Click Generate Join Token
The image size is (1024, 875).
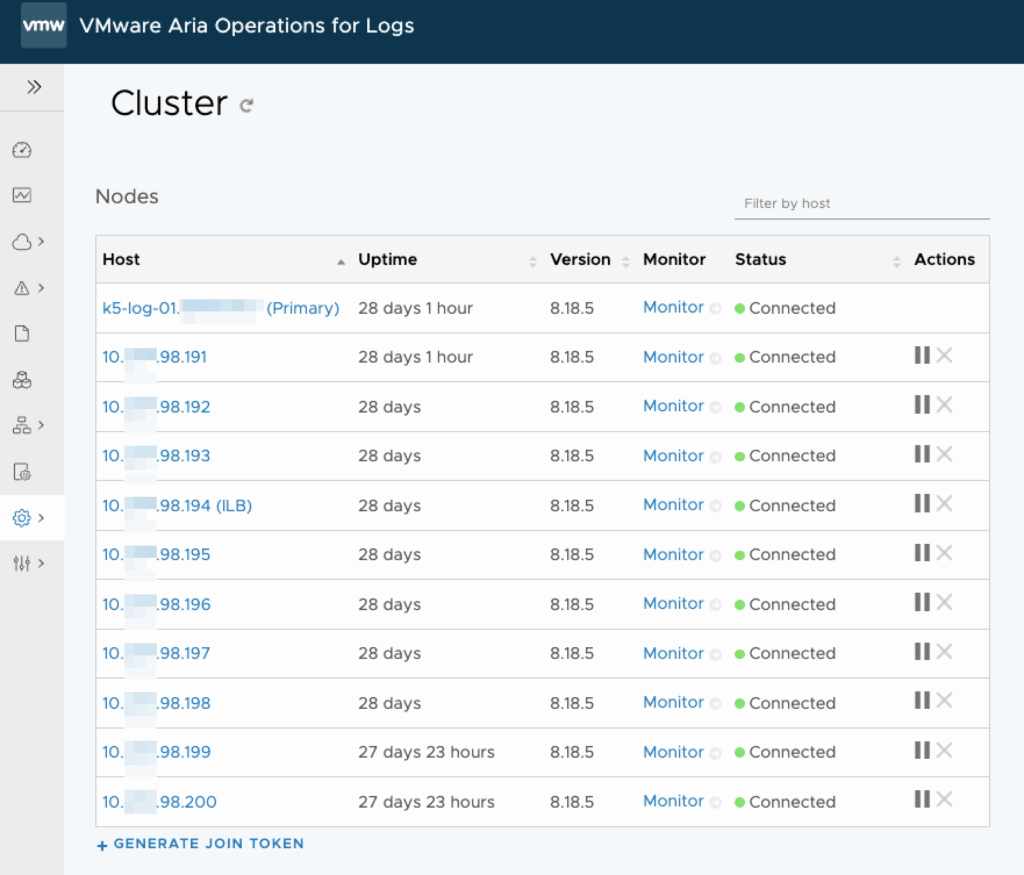(200, 844)
